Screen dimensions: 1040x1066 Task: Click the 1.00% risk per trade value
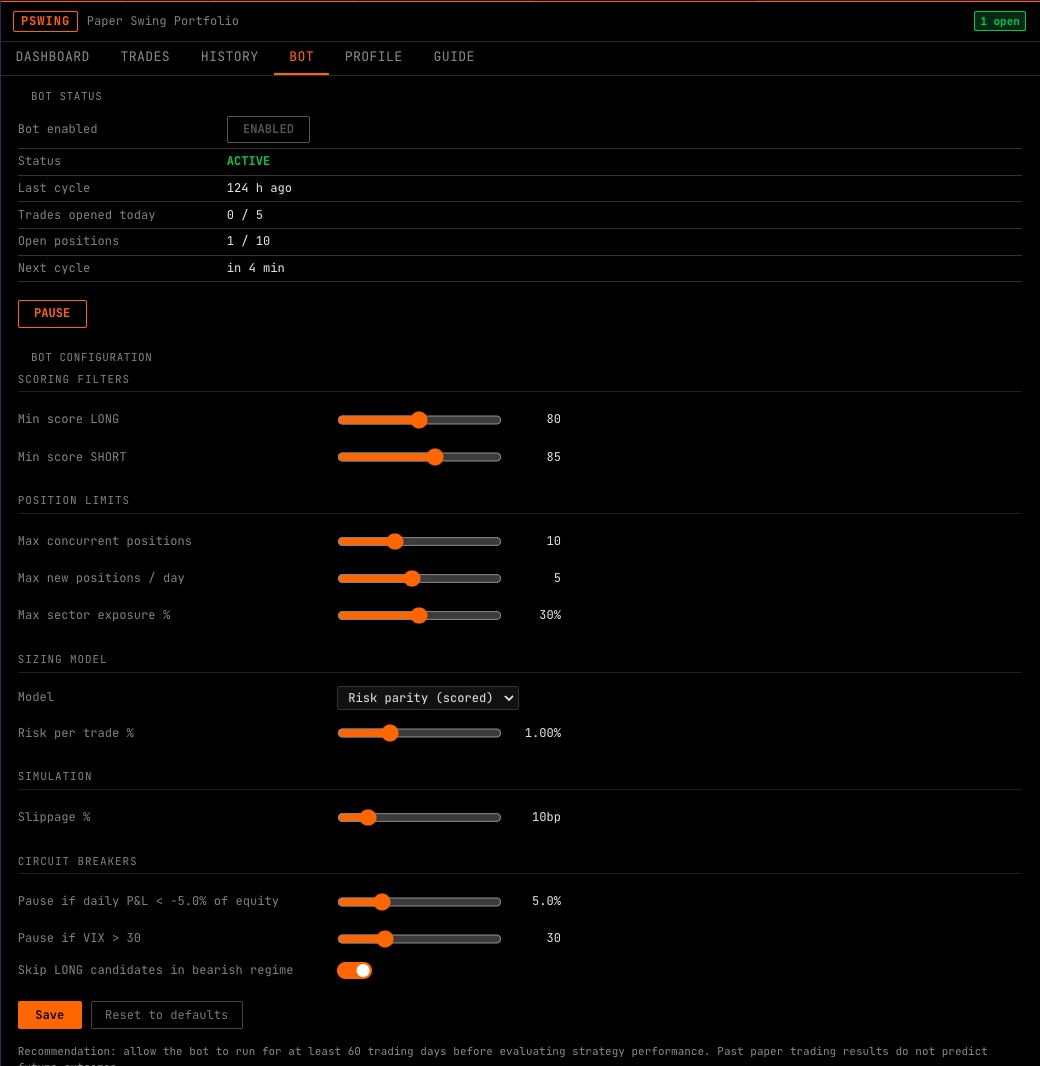(x=542, y=733)
